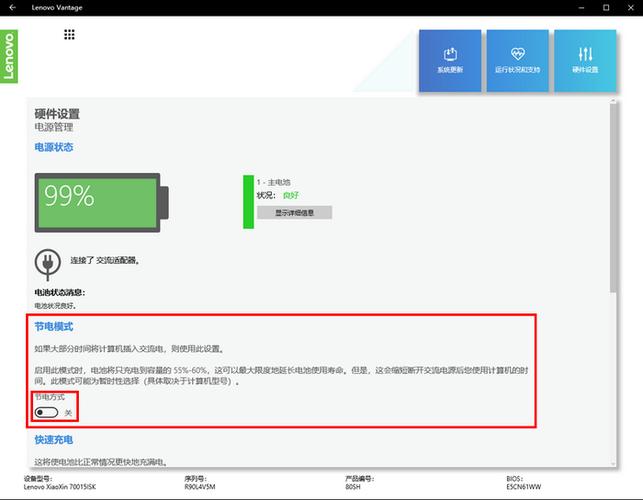Select the 电池状态消息 label
This screenshot has height=500, width=643.
[x=60, y=292]
